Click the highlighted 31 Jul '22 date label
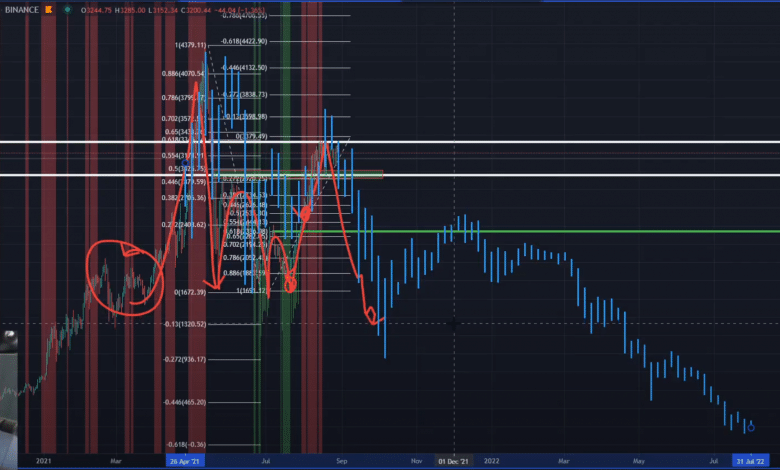The height and width of the screenshot is (470, 780). (x=750, y=461)
